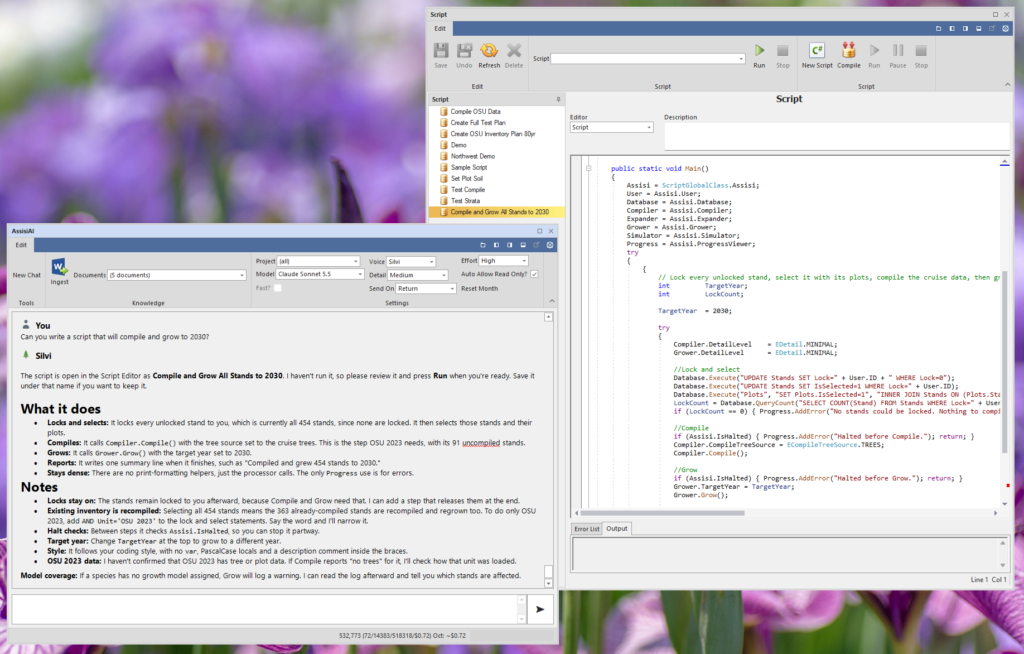Image resolution: width=1024 pixels, height=654 pixels.
Task: Open the Model dropdown showing Claude Sonnet
Action: coord(320,274)
